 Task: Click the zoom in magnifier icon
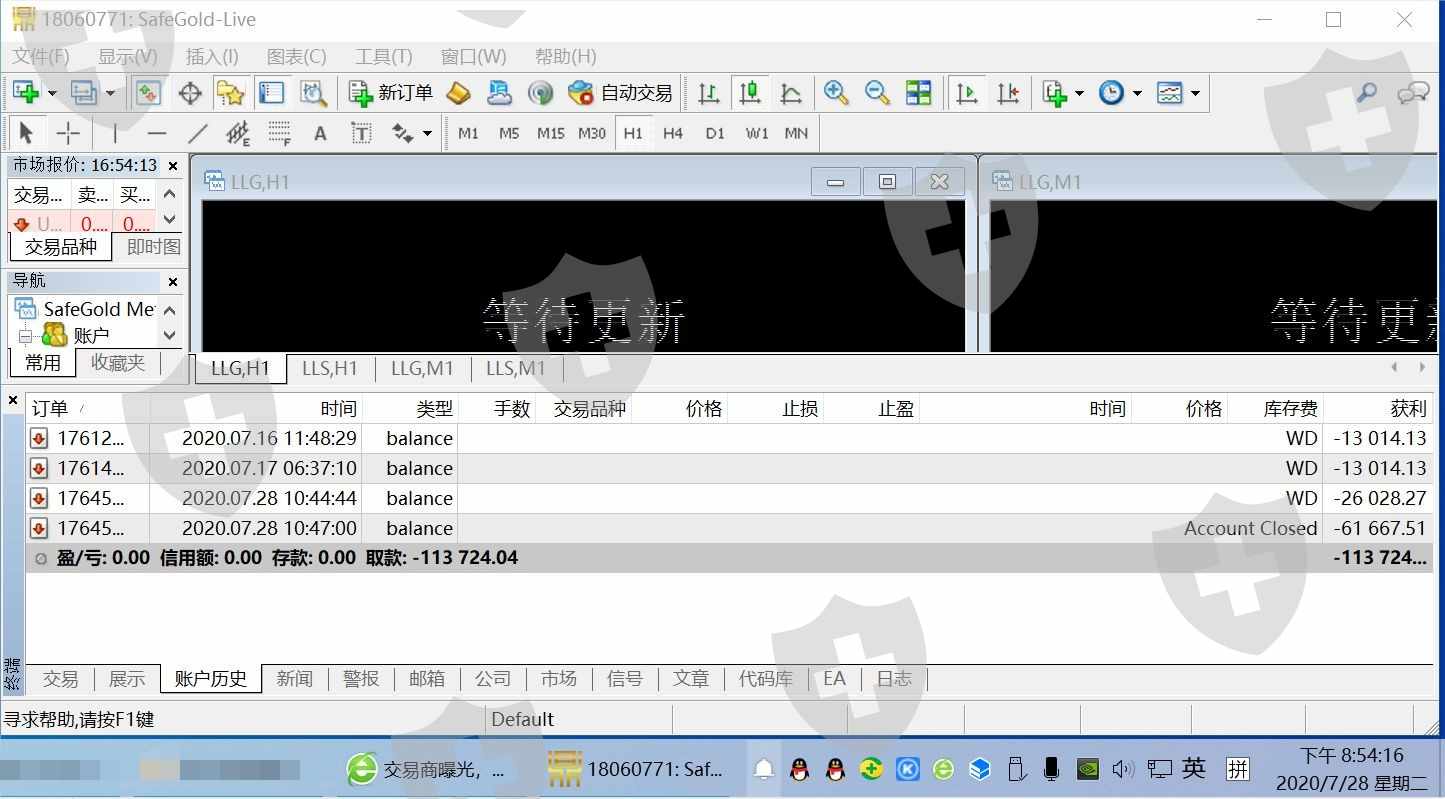tap(836, 93)
